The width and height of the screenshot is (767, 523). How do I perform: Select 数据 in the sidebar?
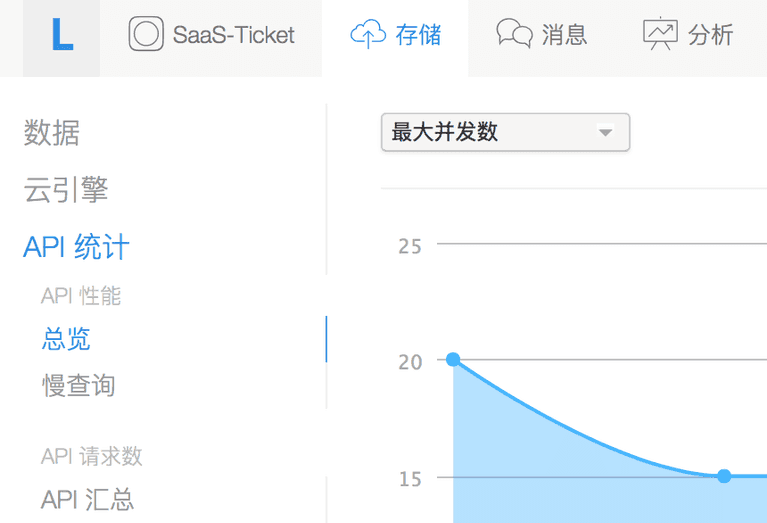[52, 133]
